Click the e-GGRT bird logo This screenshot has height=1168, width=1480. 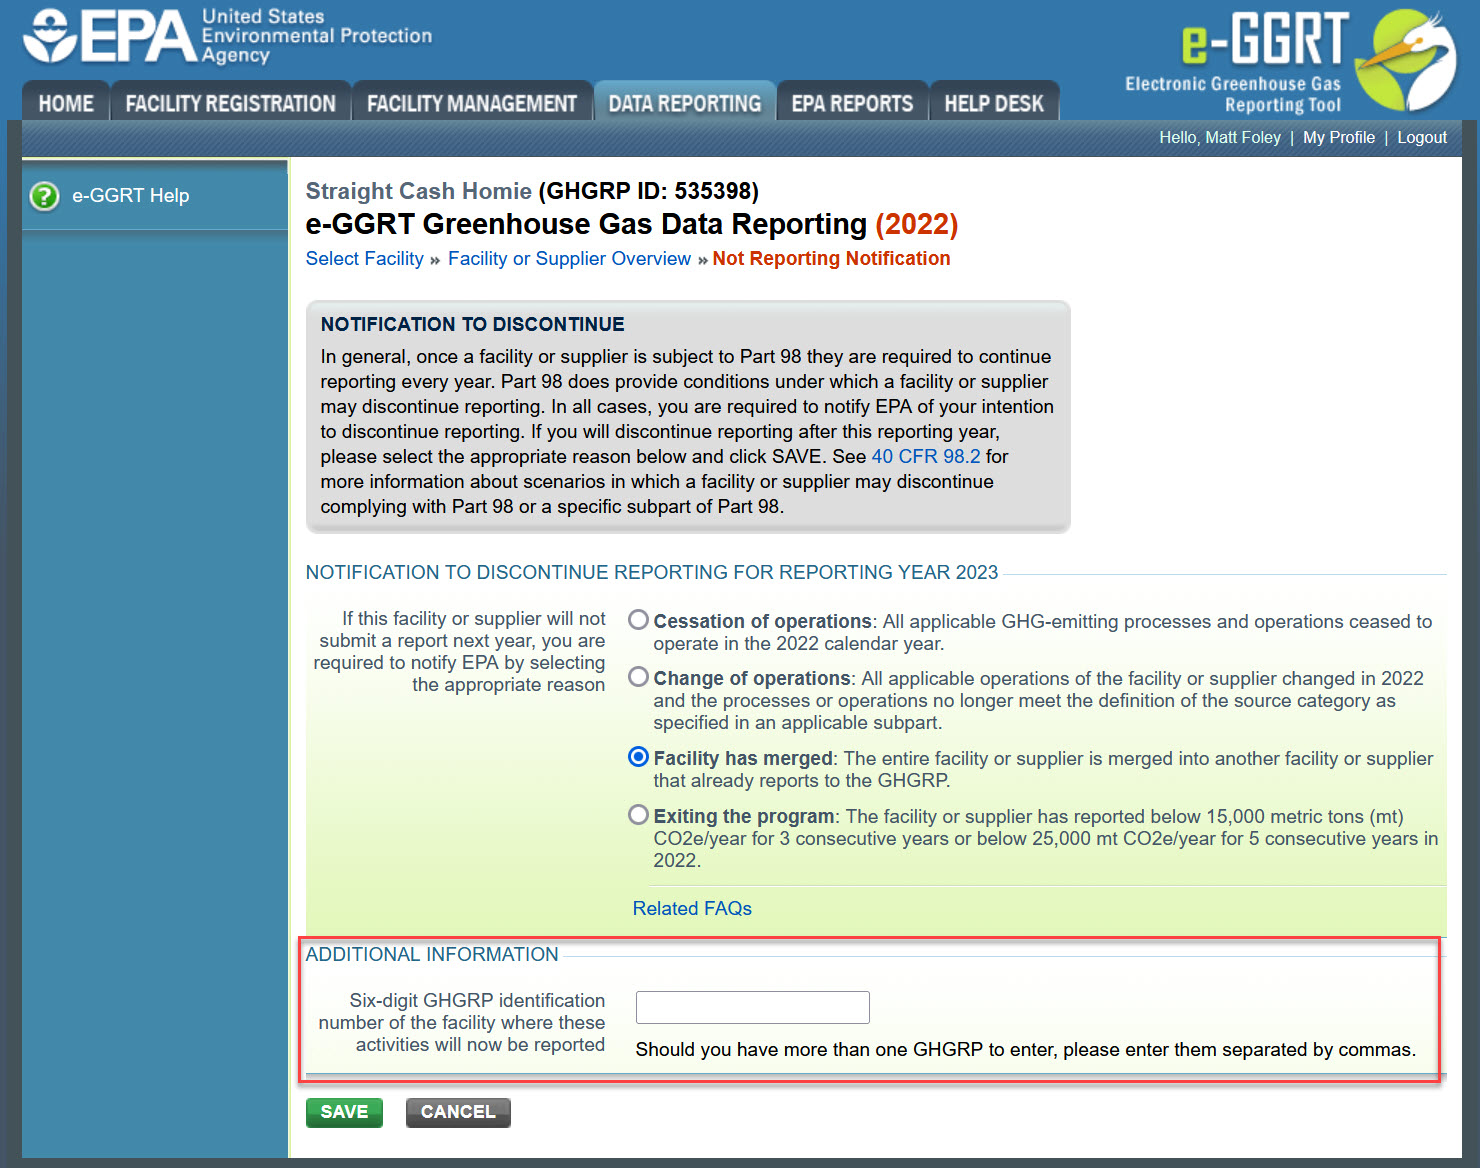[1404, 59]
